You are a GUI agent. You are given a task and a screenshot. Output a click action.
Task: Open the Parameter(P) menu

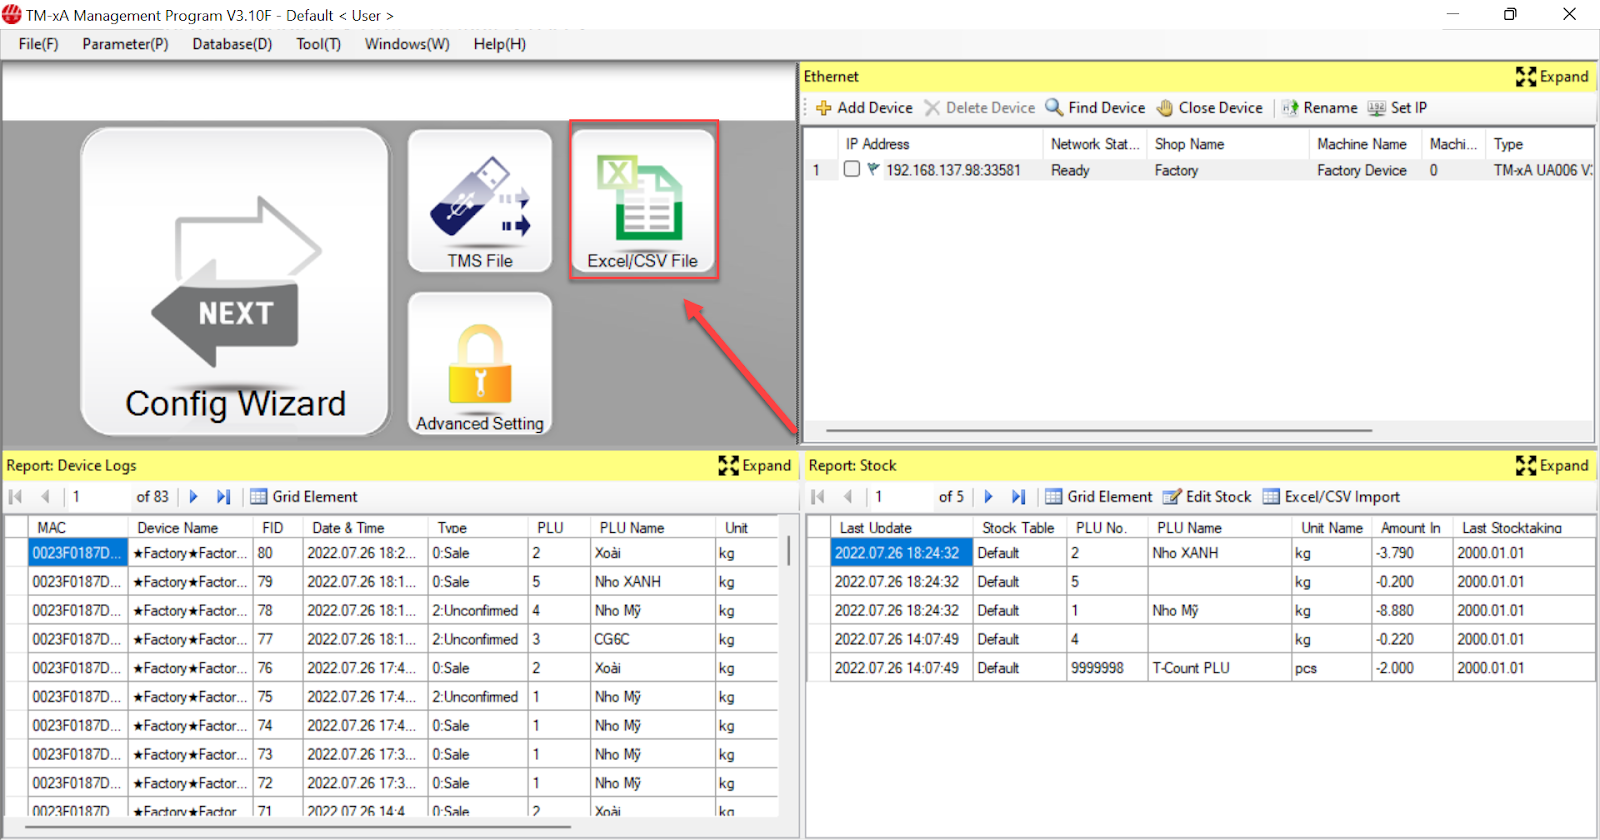(x=125, y=44)
